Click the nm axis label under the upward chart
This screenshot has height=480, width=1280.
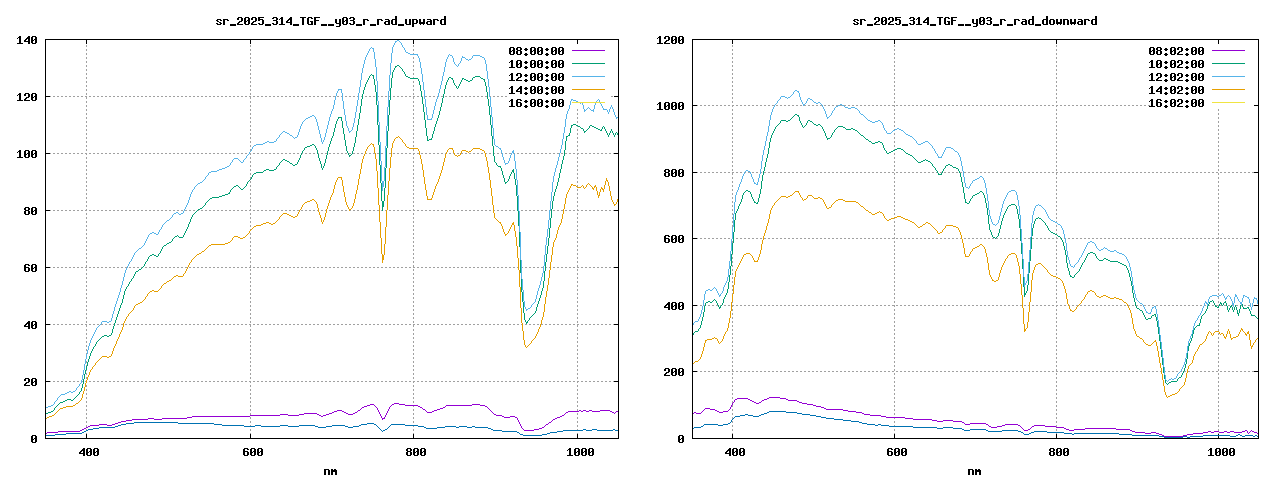point(331,469)
